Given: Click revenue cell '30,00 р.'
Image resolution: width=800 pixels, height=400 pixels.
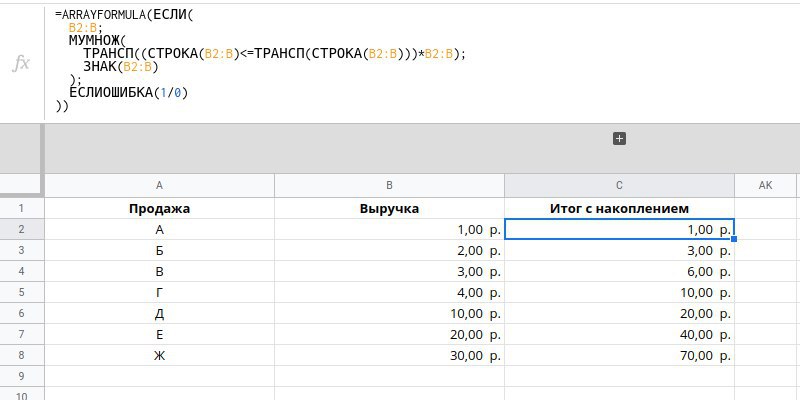Looking at the screenshot, I should [x=389, y=355].
